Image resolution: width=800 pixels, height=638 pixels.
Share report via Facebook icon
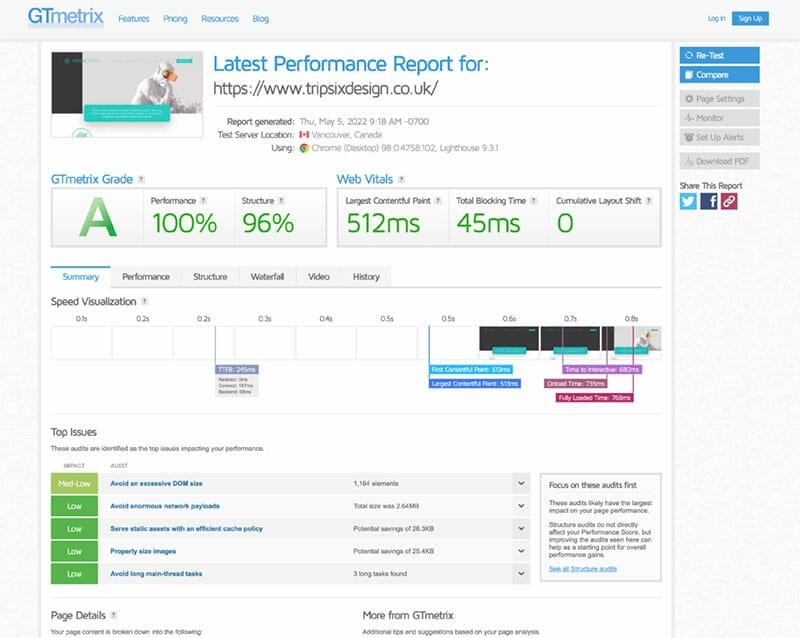pyautogui.click(x=708, y=201)
